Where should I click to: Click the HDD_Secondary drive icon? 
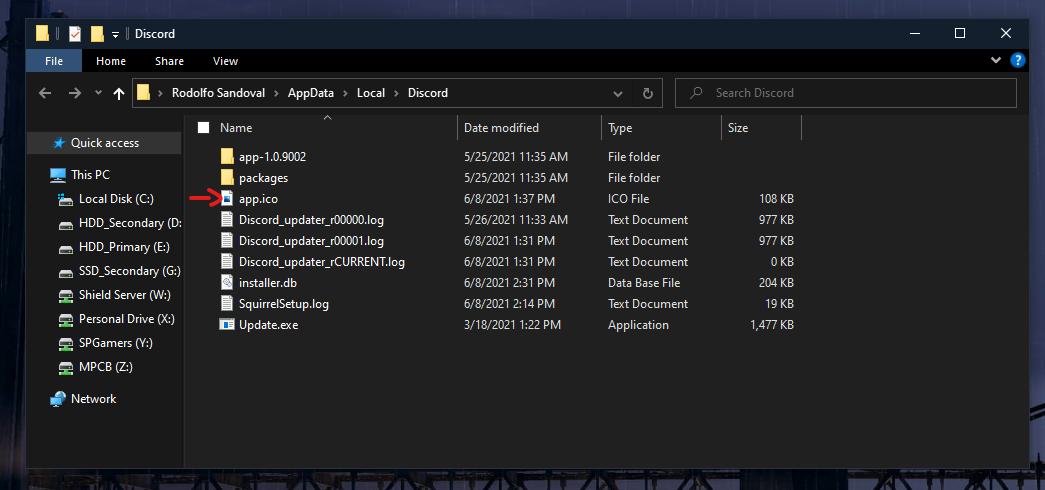[65, 223]
